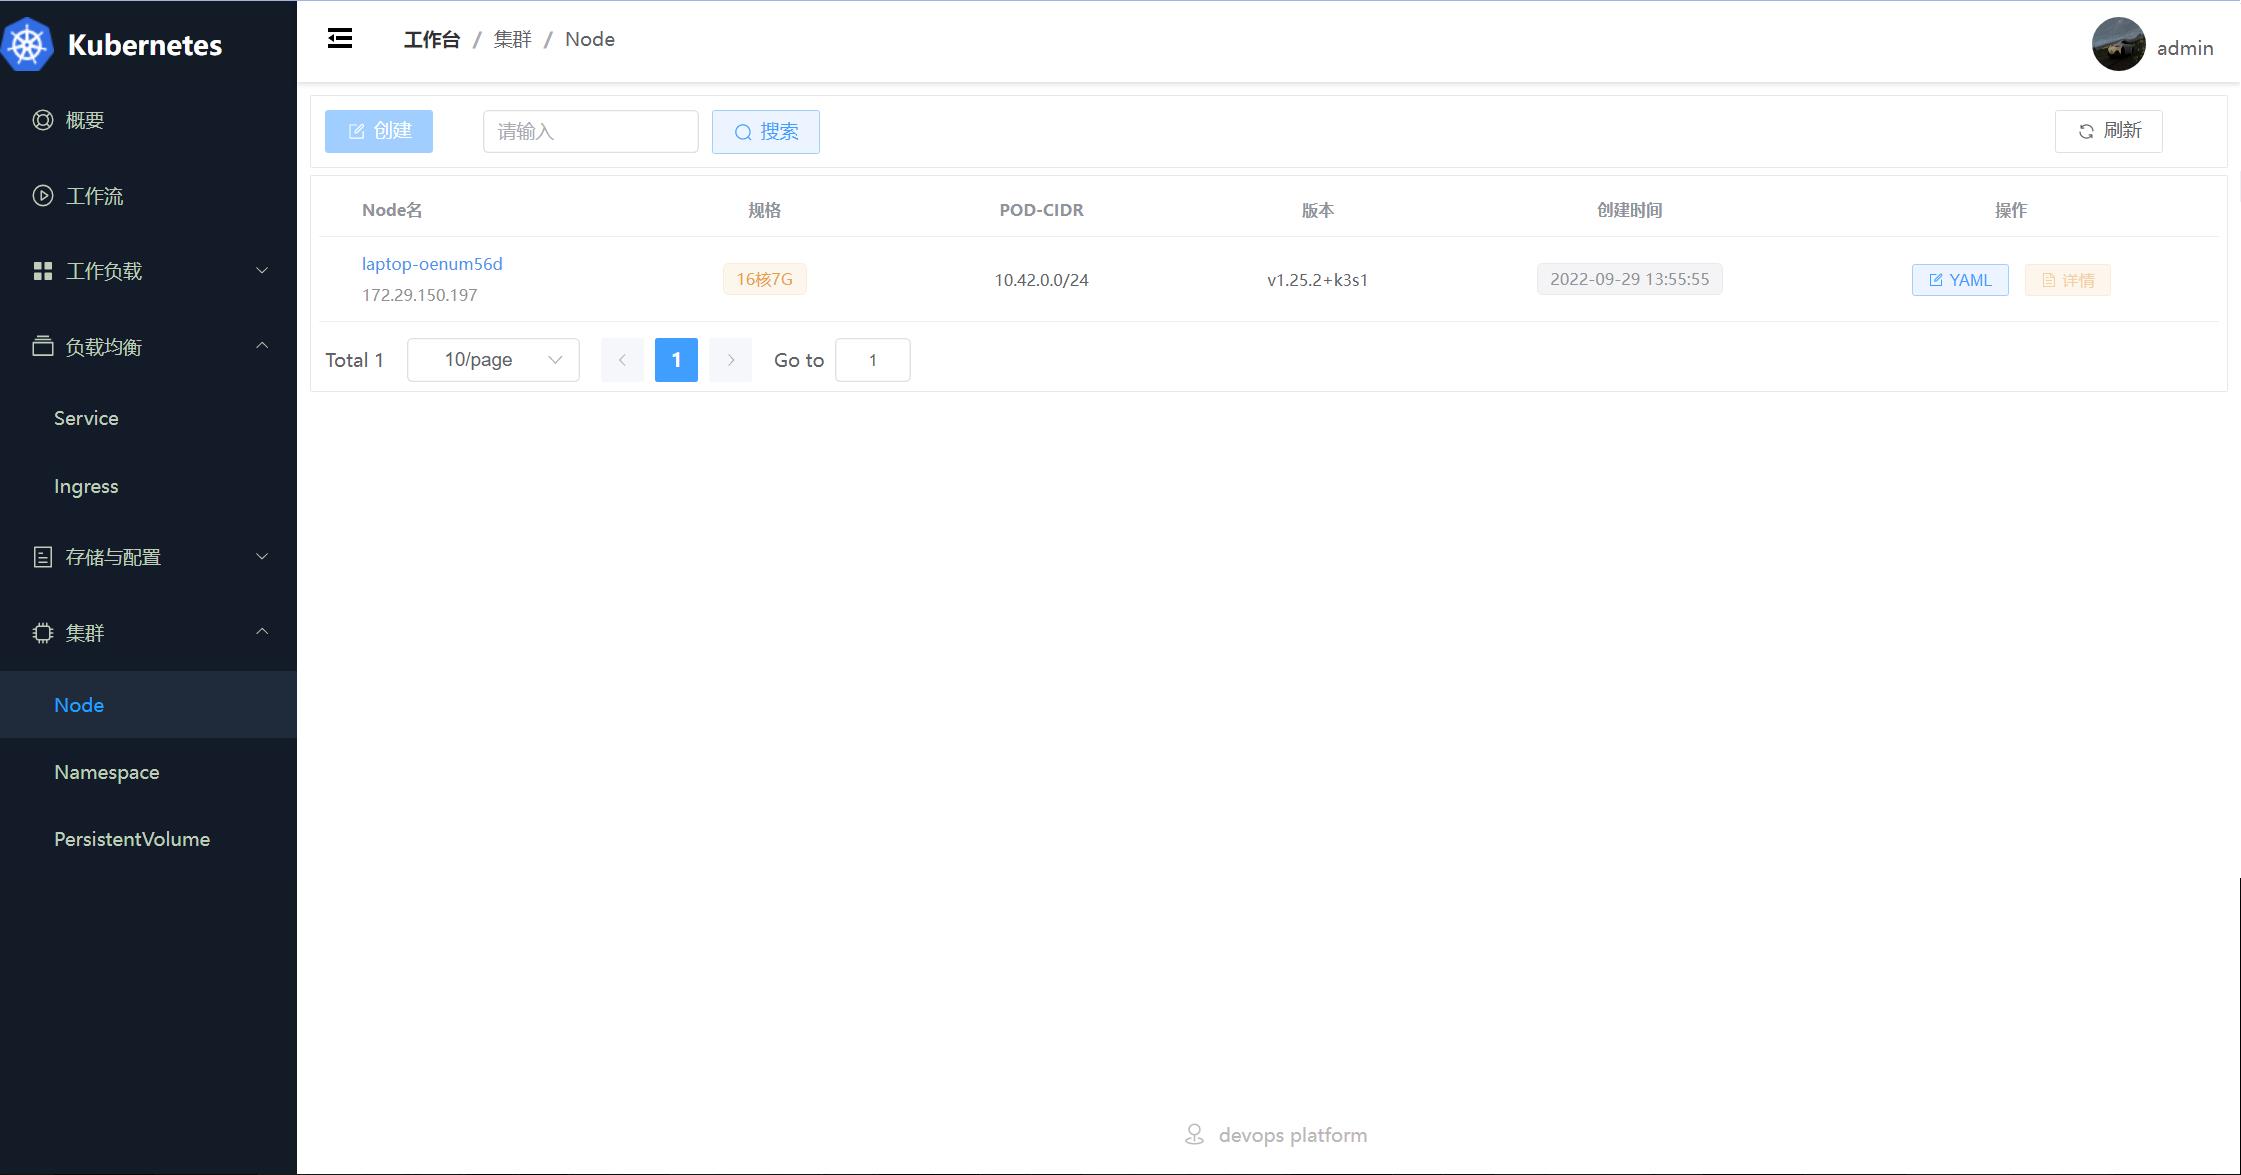
Task: Go to PersistentVolume page
Action: [132, 839]
